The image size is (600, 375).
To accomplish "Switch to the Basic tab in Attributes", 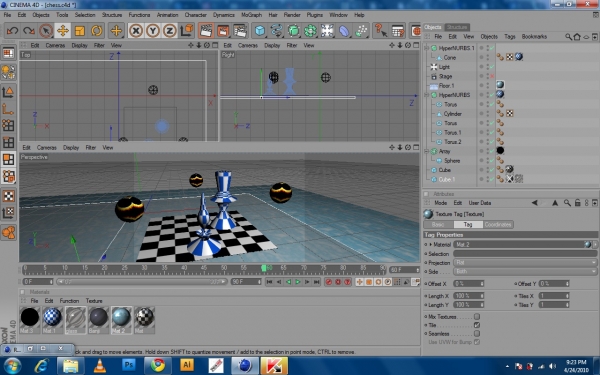I will pos(438,225).
